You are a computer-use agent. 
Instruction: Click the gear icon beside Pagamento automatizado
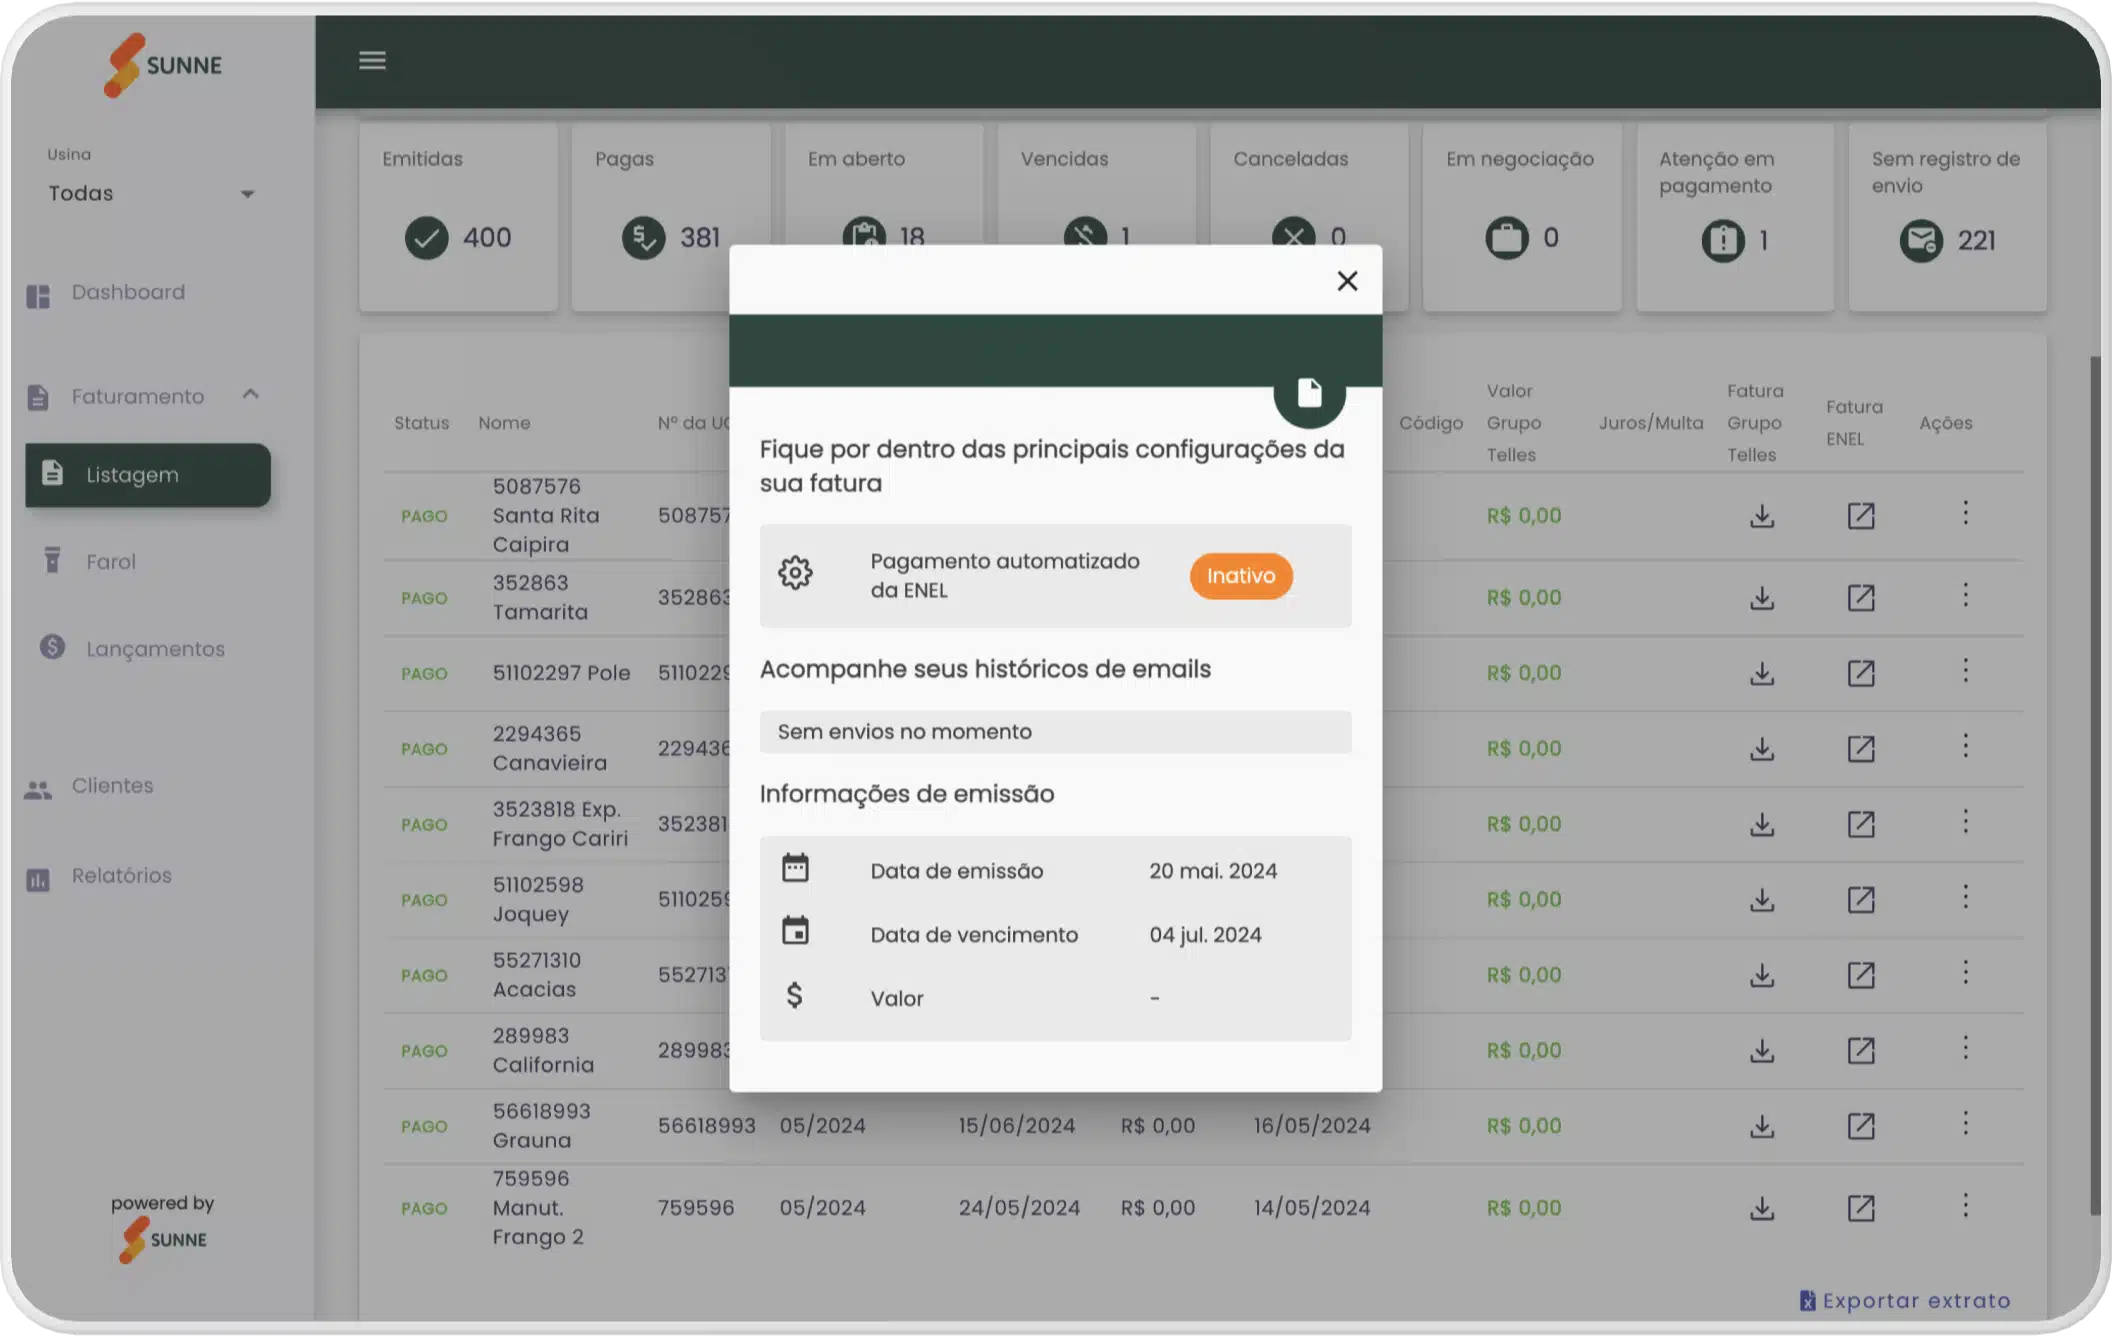point(795,573)
